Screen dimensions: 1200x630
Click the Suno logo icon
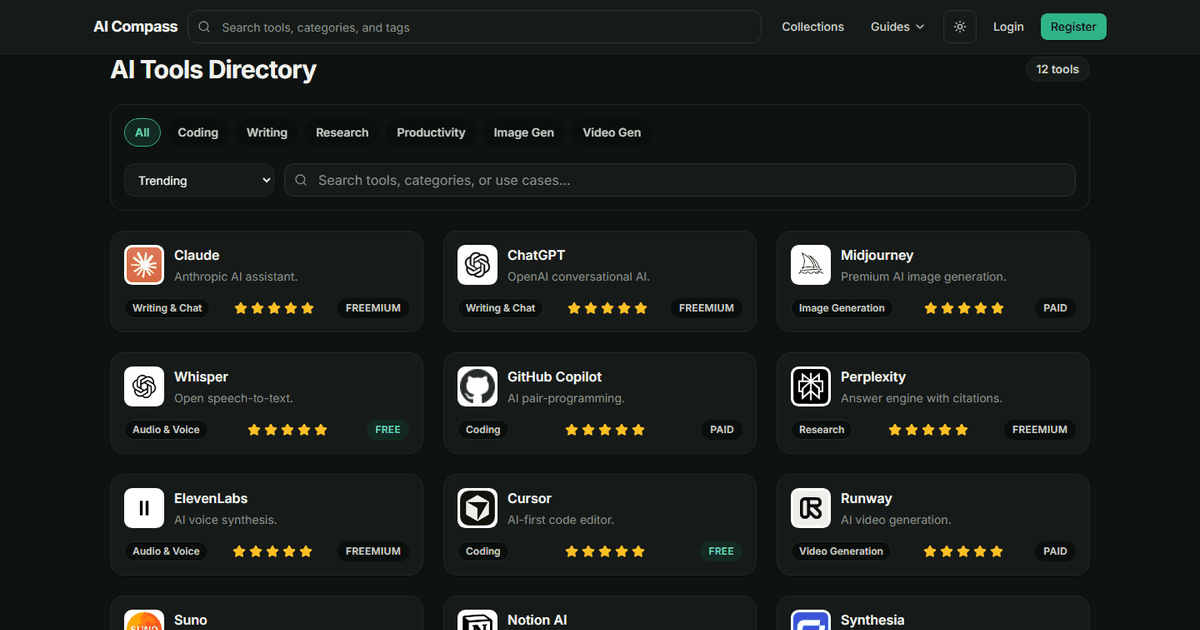[144, 620]
